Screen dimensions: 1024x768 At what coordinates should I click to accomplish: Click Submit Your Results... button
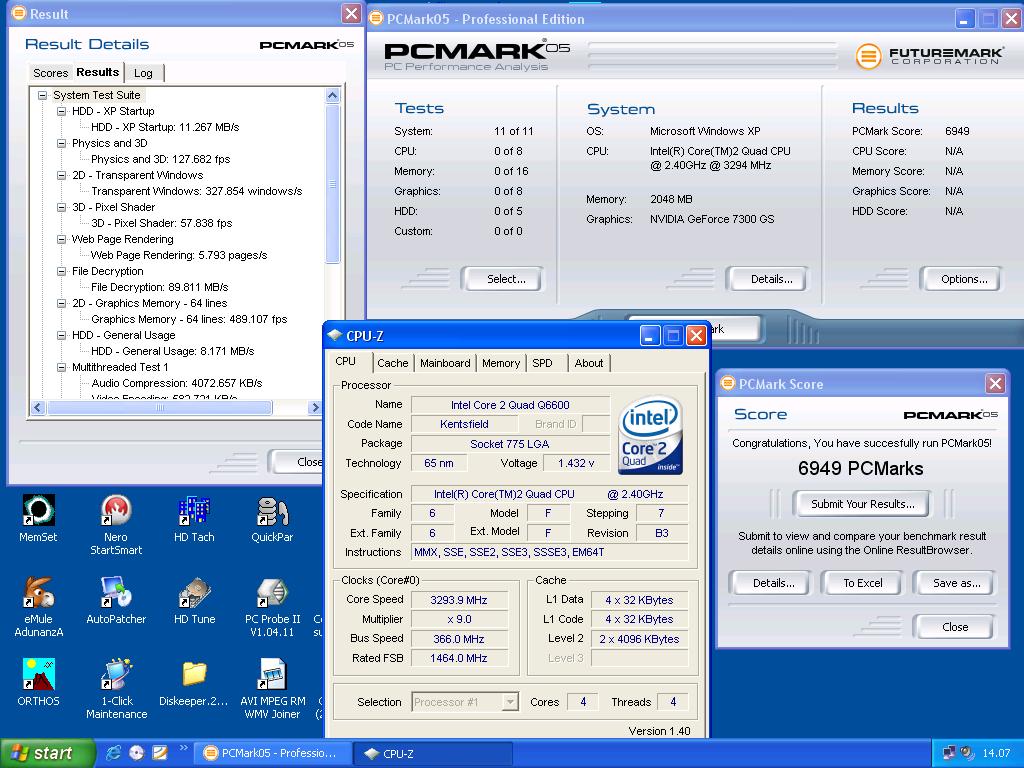(862, 504)
